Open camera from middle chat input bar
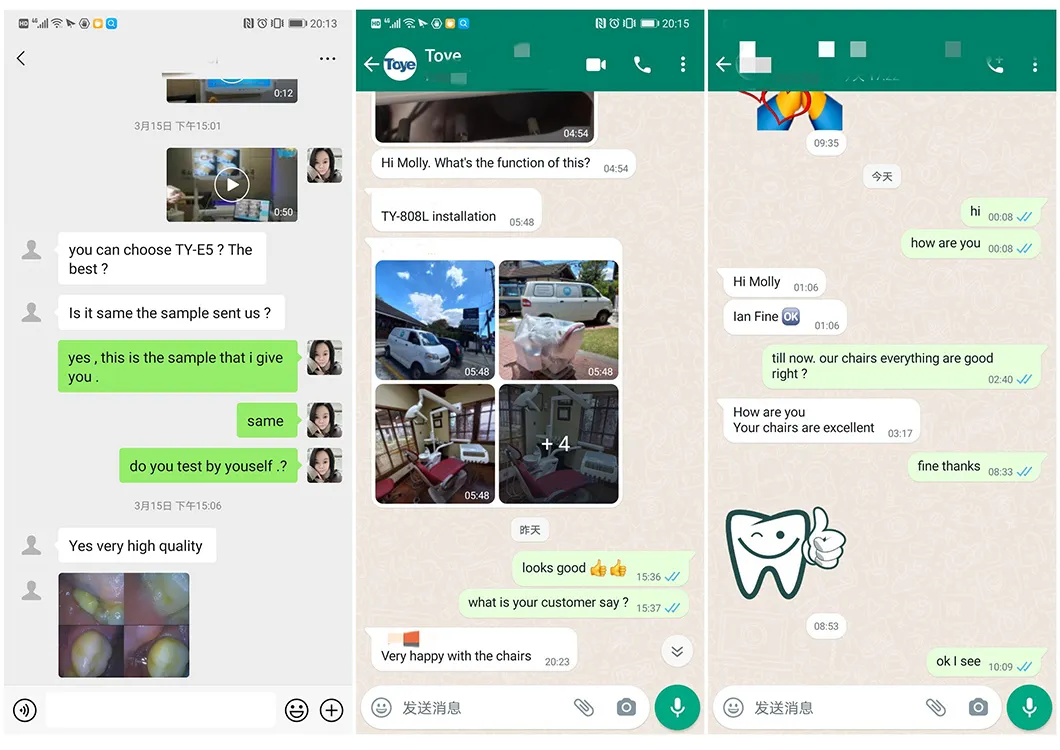Screen dimensions: 1060x750 (626, 708)
